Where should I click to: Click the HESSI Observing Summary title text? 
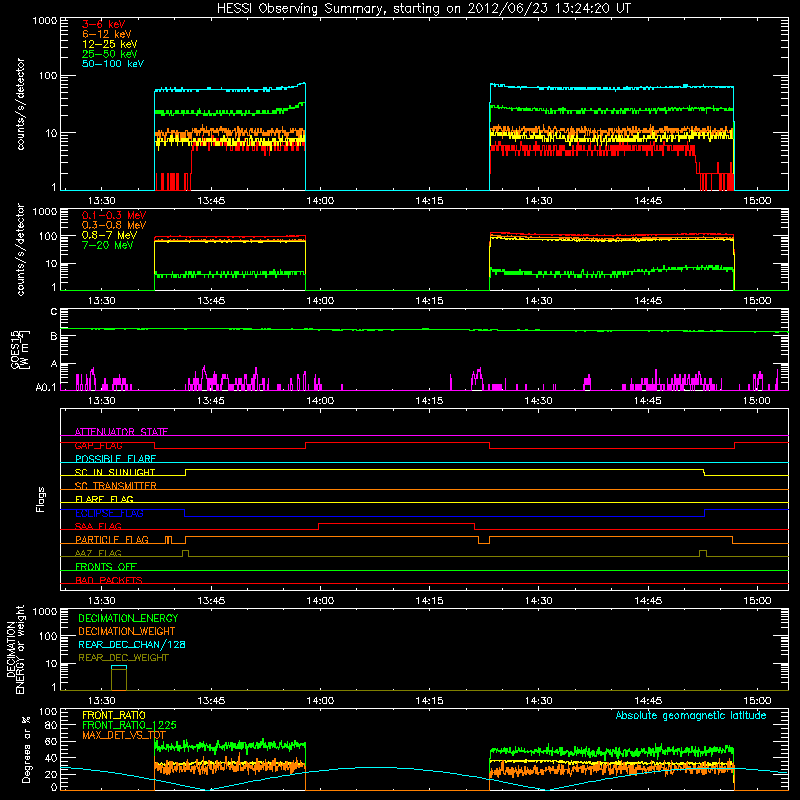[423, 9]
